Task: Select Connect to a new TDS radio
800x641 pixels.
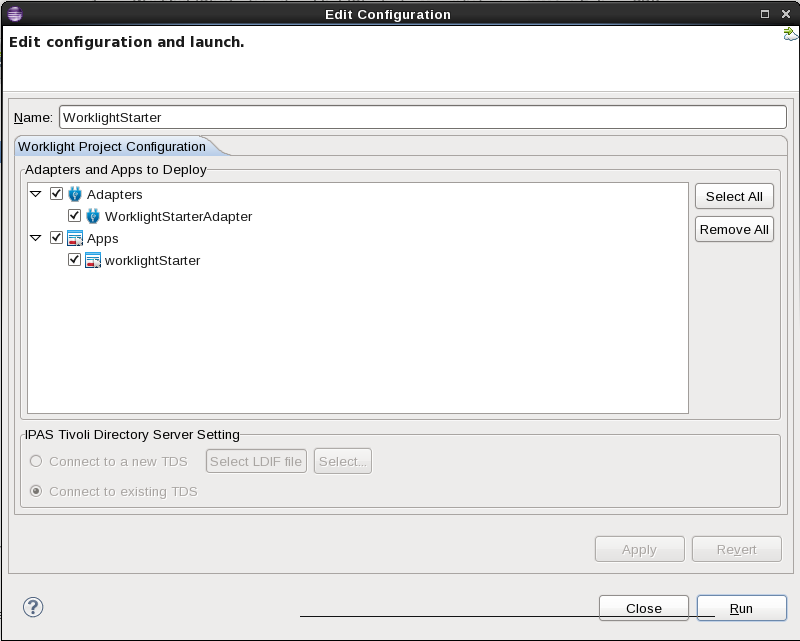Action: point(36,461)
